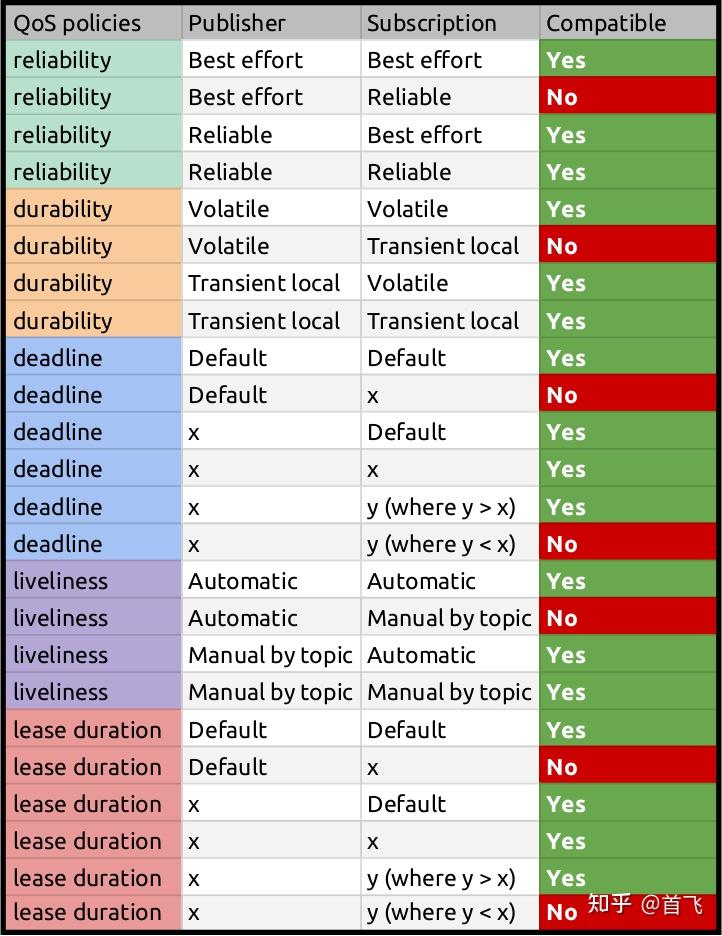Screen dimensions: 722x936
Task: Click Manual by topic subscription in Automatic publisher row
Action: click(x=449, y=618)
